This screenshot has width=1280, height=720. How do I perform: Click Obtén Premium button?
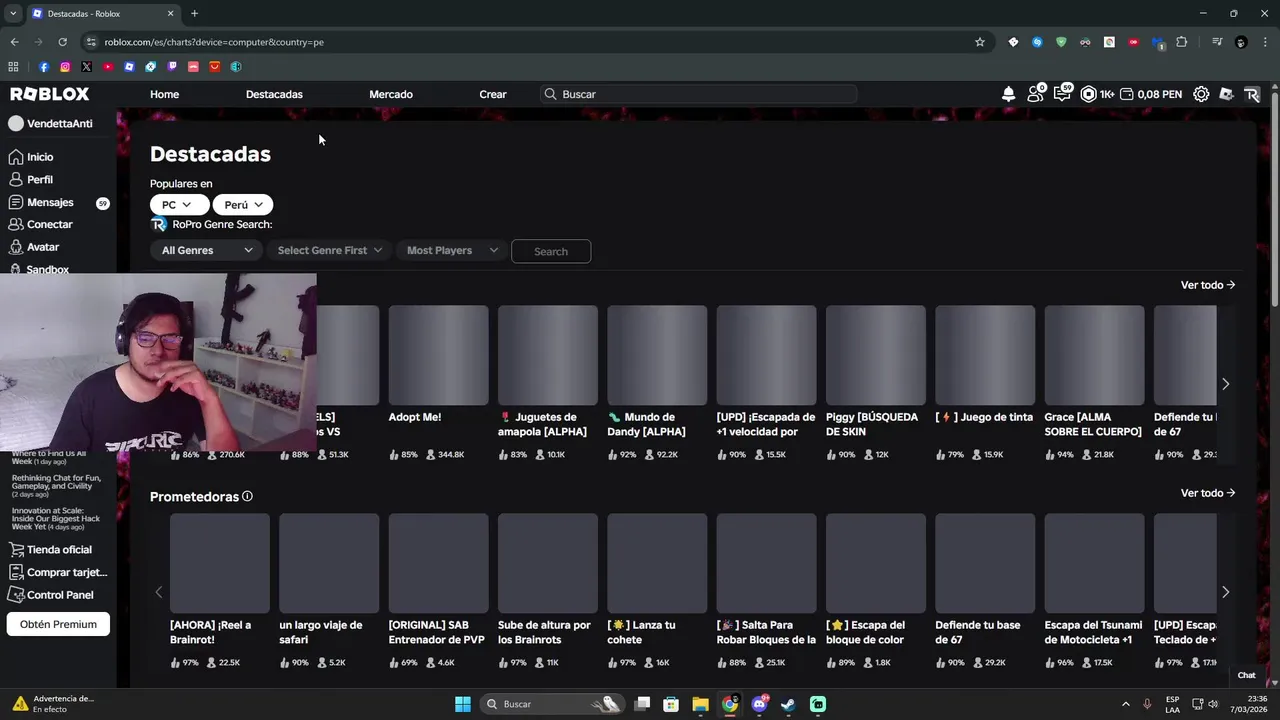coord(58,624)
